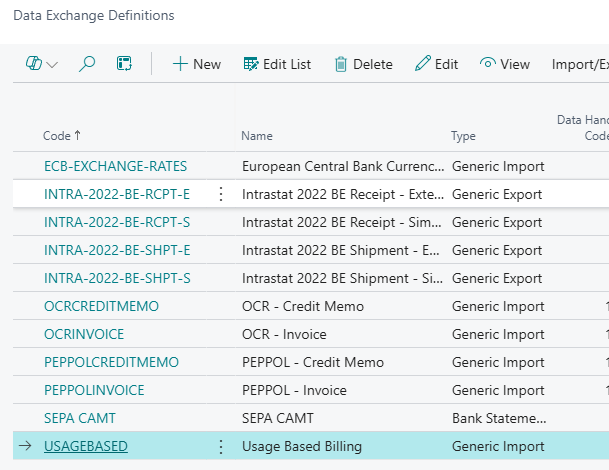Sort by the Code column header
The height and width of the screenshot is (470, 609).
point(62,136)
